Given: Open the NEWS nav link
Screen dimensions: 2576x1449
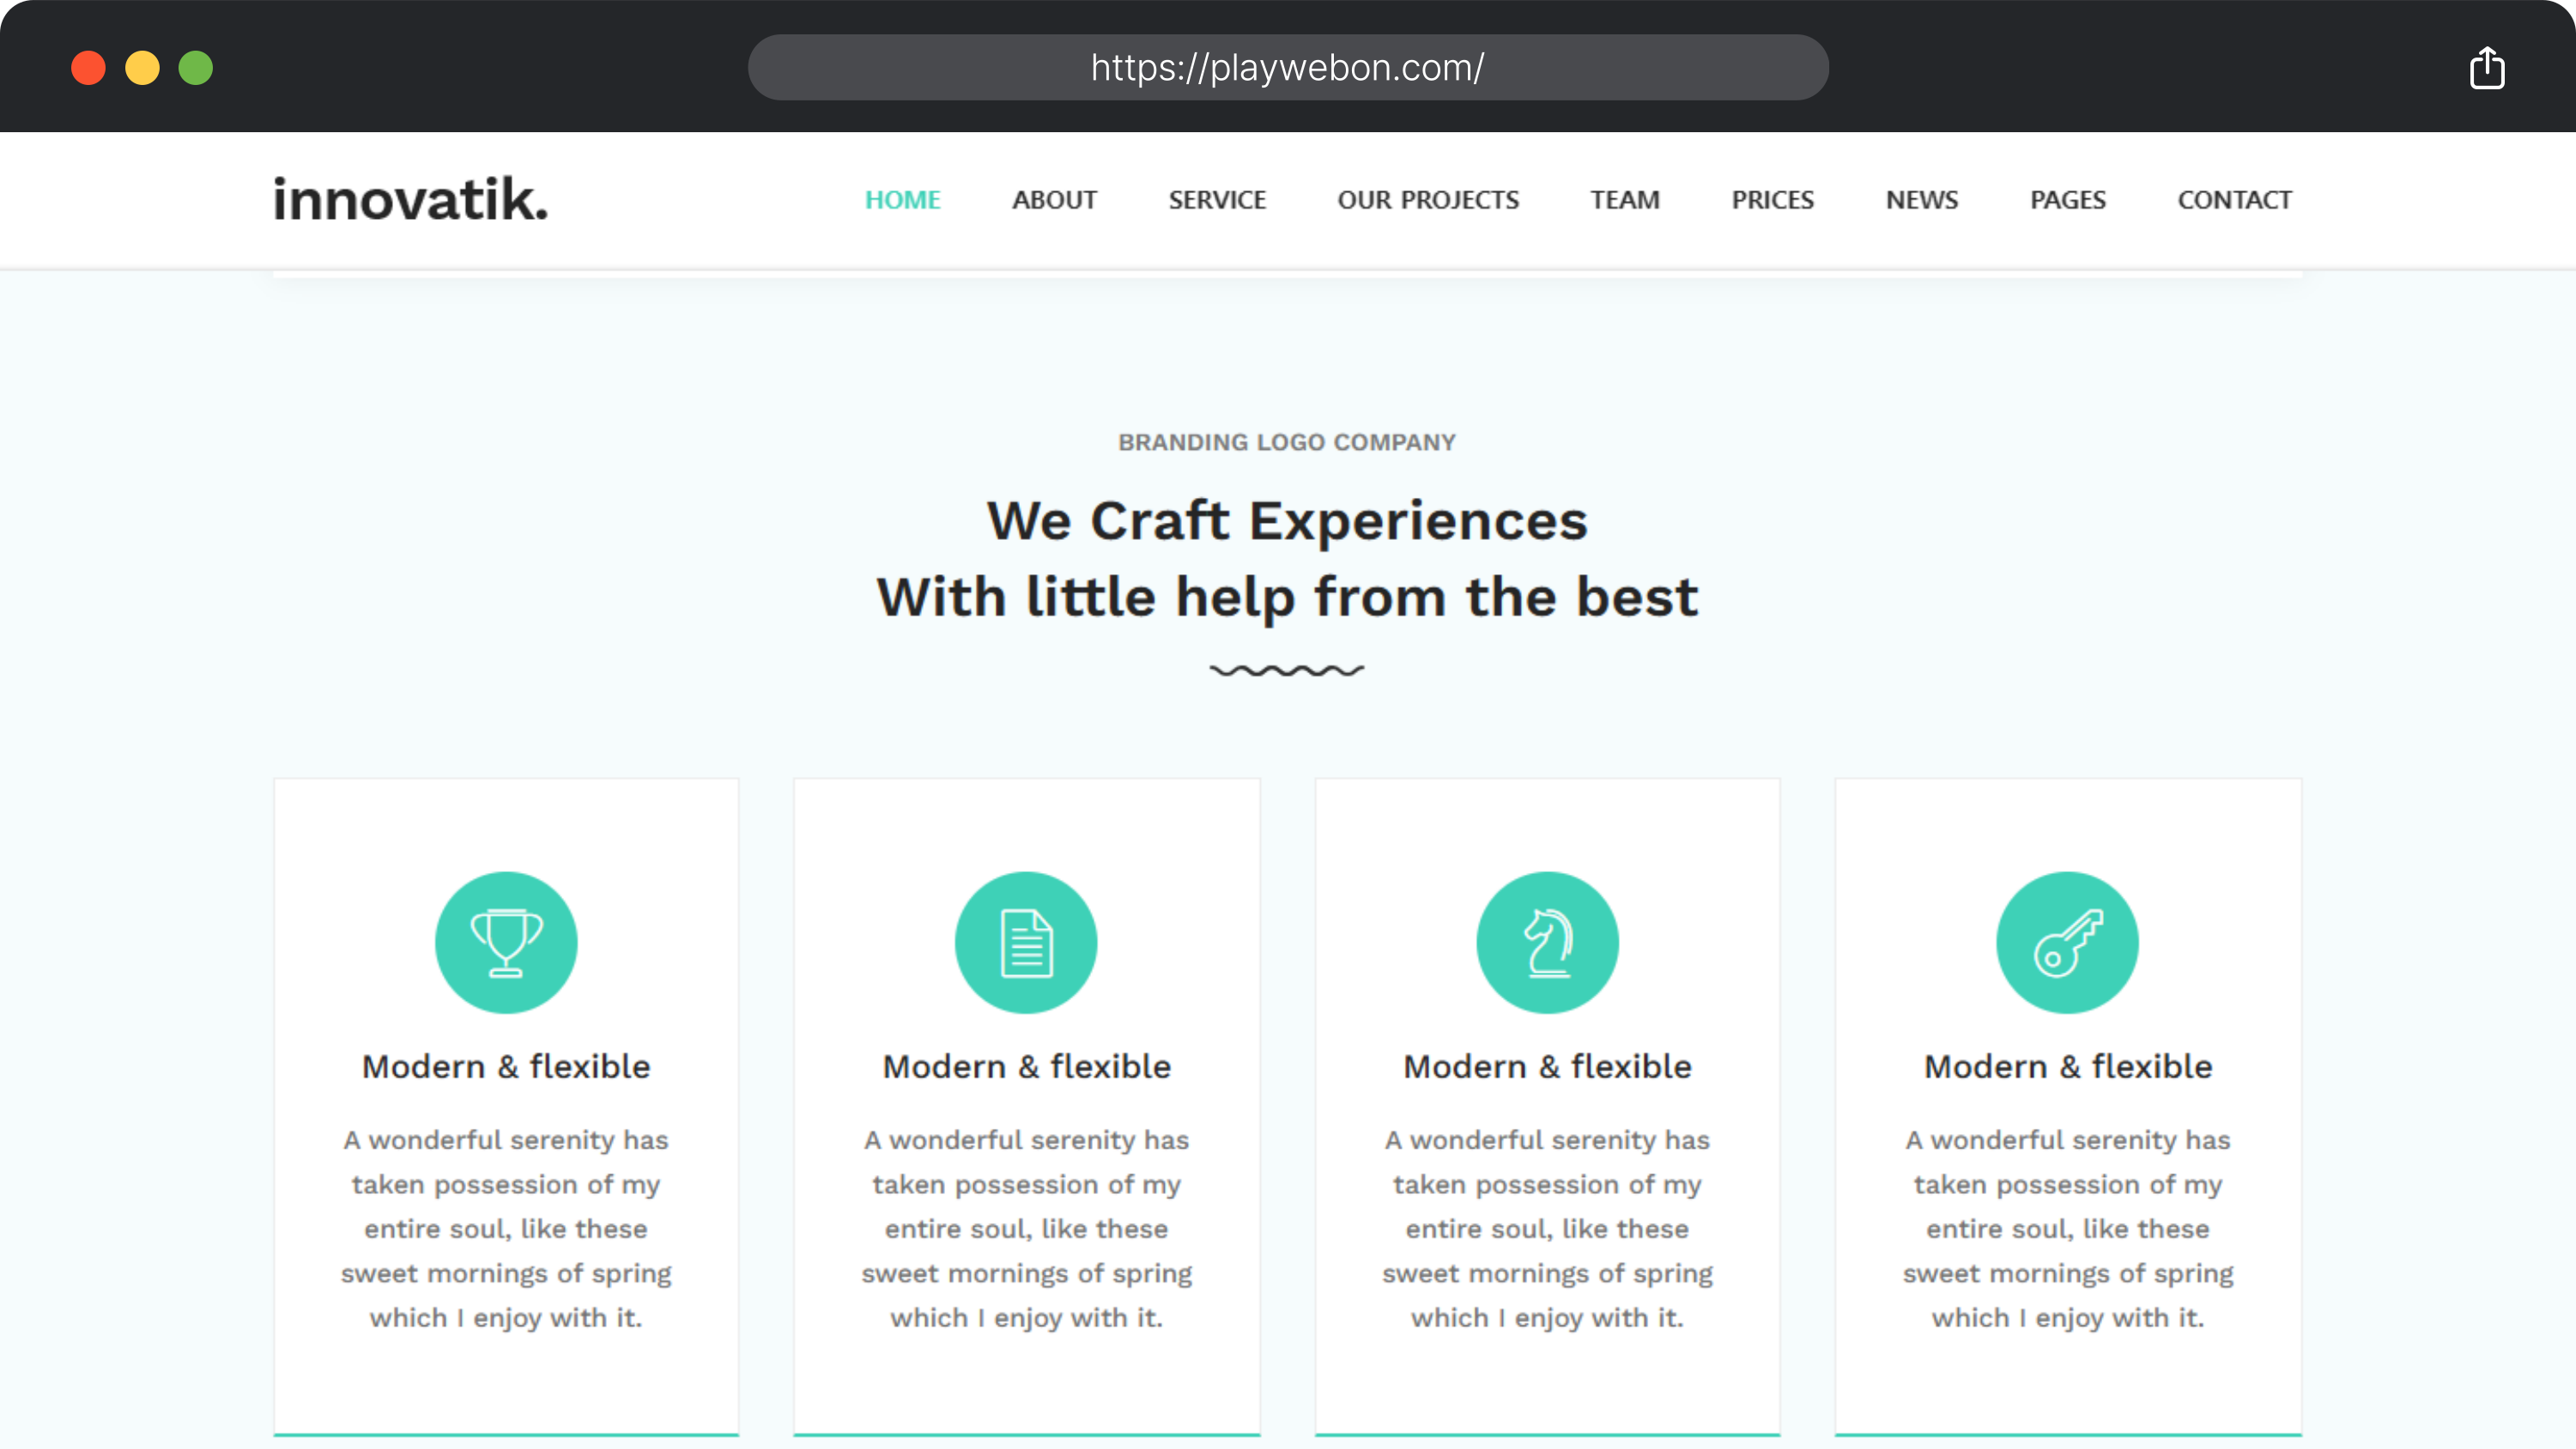Looking at the screenshot, I should pos(1921,200).
